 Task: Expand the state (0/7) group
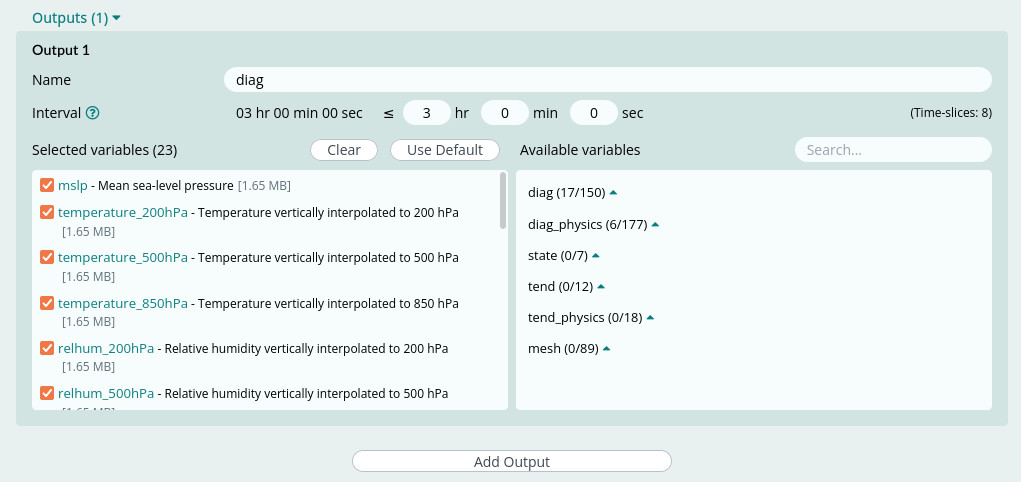563,256
